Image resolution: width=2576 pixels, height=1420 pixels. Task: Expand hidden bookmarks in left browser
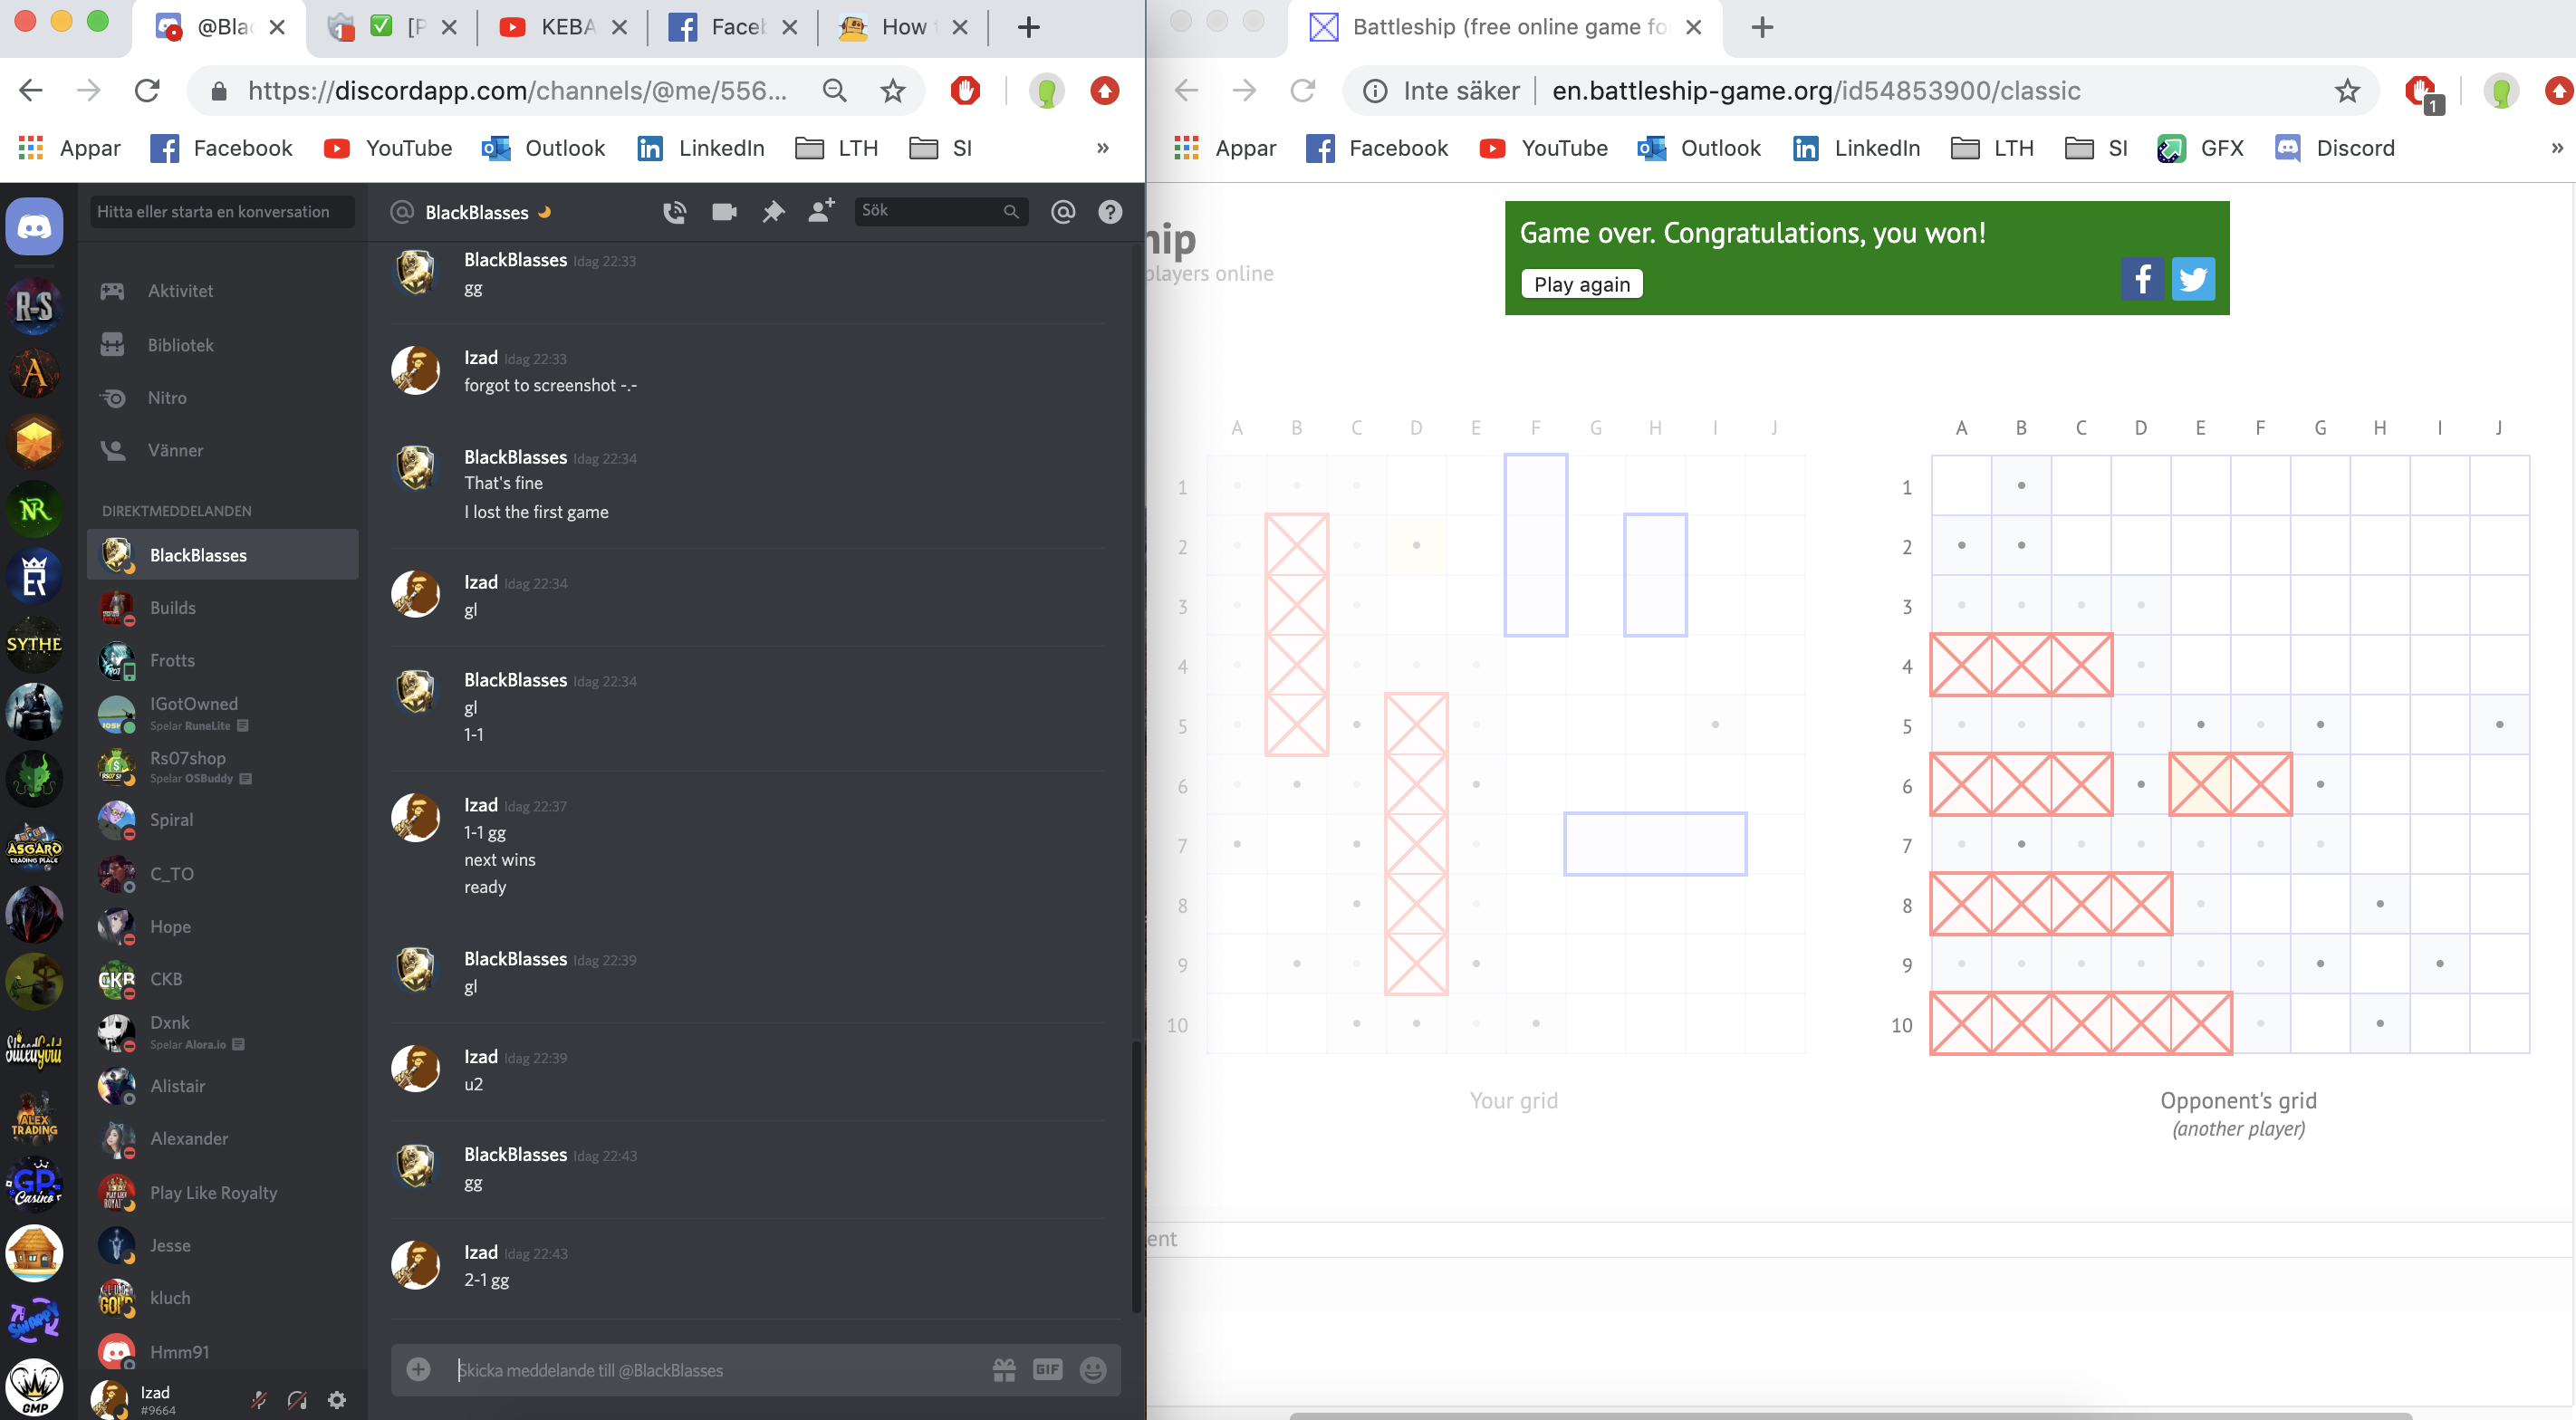pyautogui.click(x=1102, y=148)
